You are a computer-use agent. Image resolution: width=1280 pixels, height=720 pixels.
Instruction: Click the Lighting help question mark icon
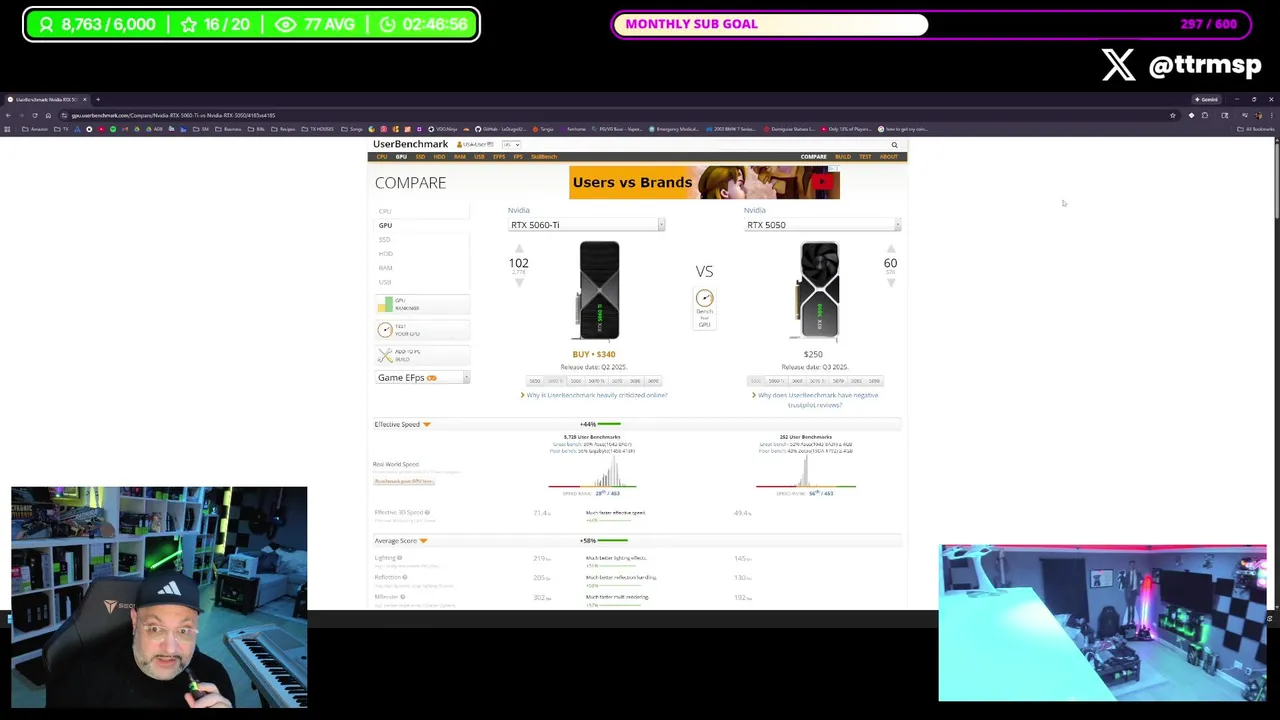[400, 558]
